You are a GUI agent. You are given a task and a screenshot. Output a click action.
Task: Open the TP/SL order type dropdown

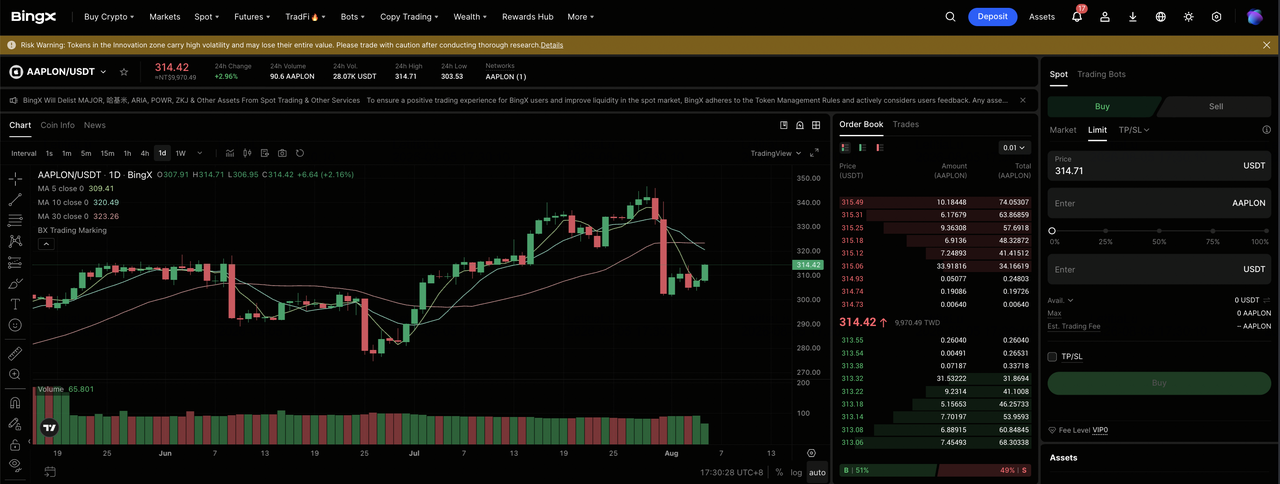[x=1134, y=130]
